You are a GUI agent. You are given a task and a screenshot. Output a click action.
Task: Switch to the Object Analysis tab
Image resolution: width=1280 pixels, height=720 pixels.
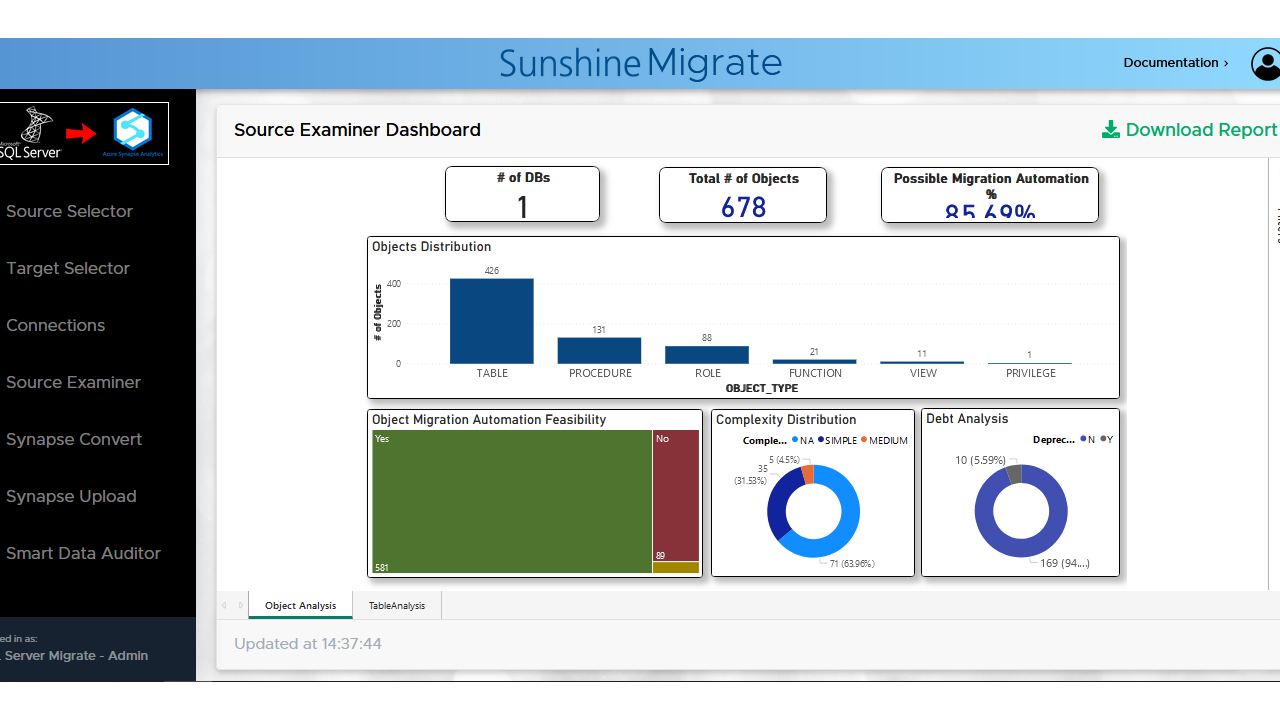[300, 605]
